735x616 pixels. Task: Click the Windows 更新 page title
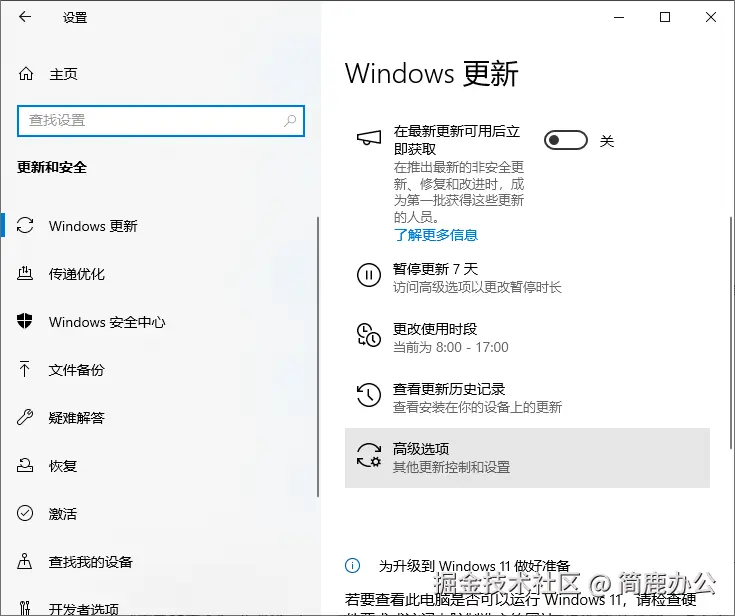[x=432, y=74]
